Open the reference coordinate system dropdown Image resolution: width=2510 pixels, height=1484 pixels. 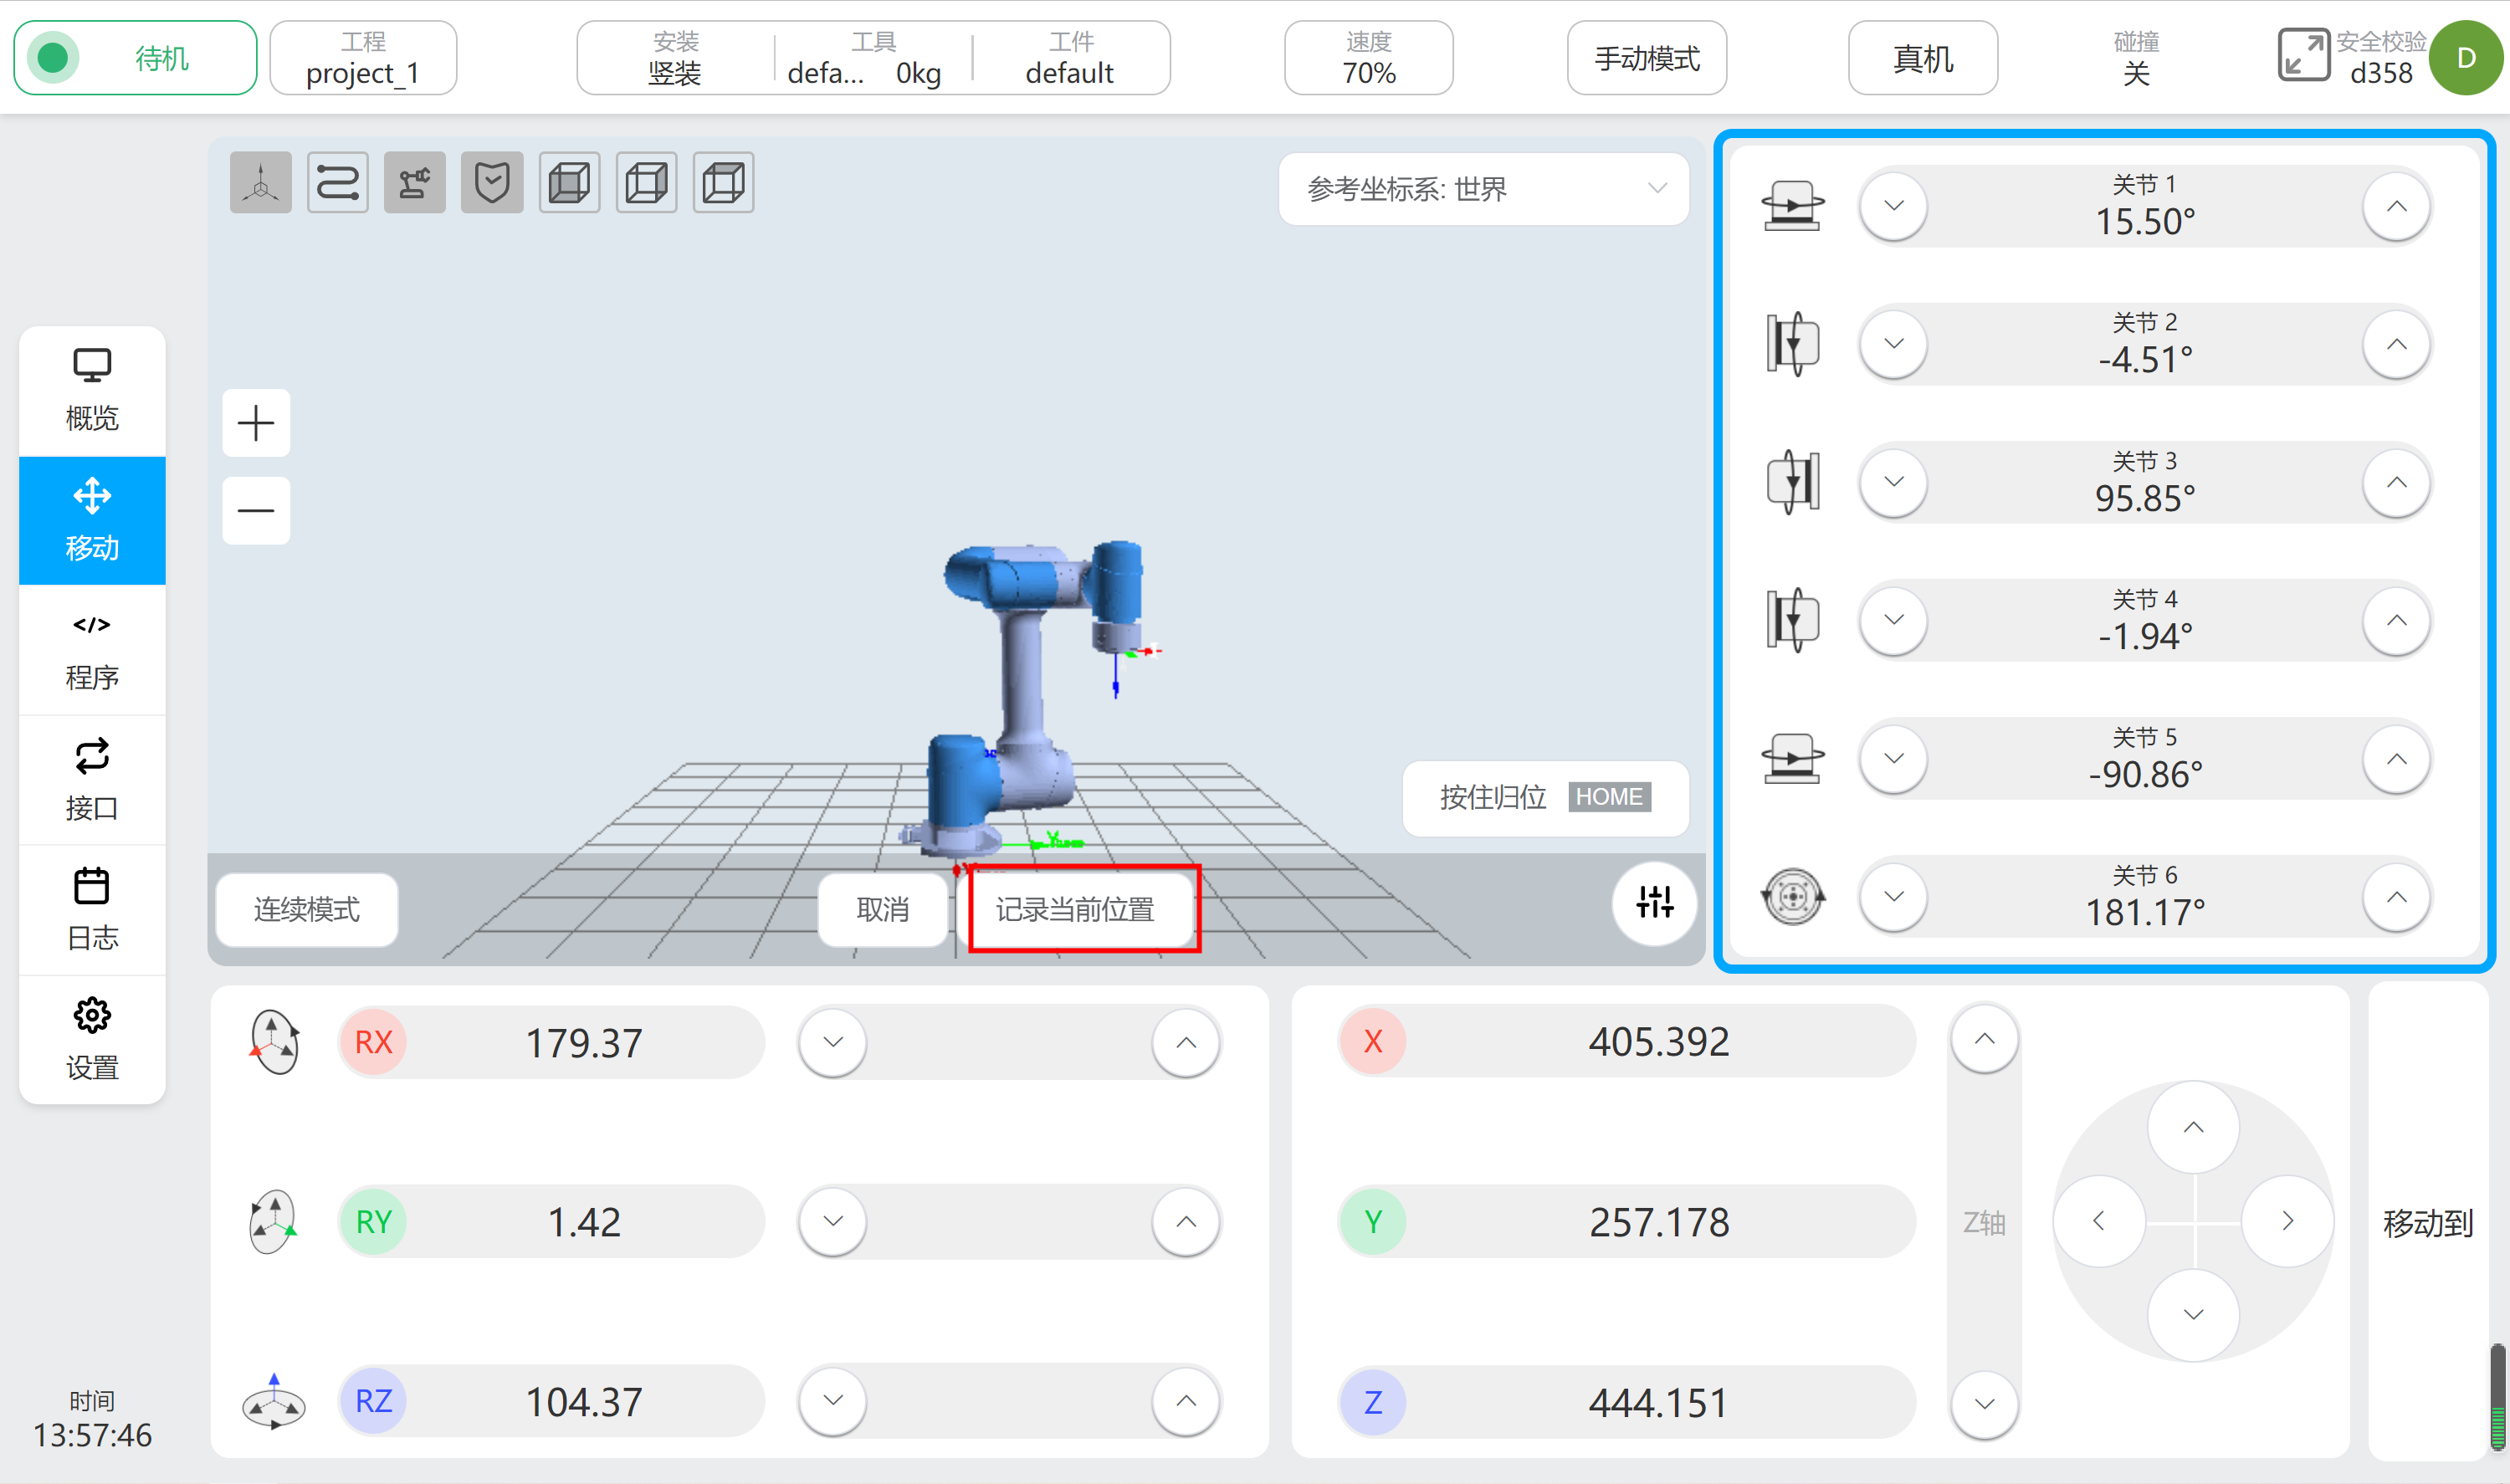point(1483,189)
